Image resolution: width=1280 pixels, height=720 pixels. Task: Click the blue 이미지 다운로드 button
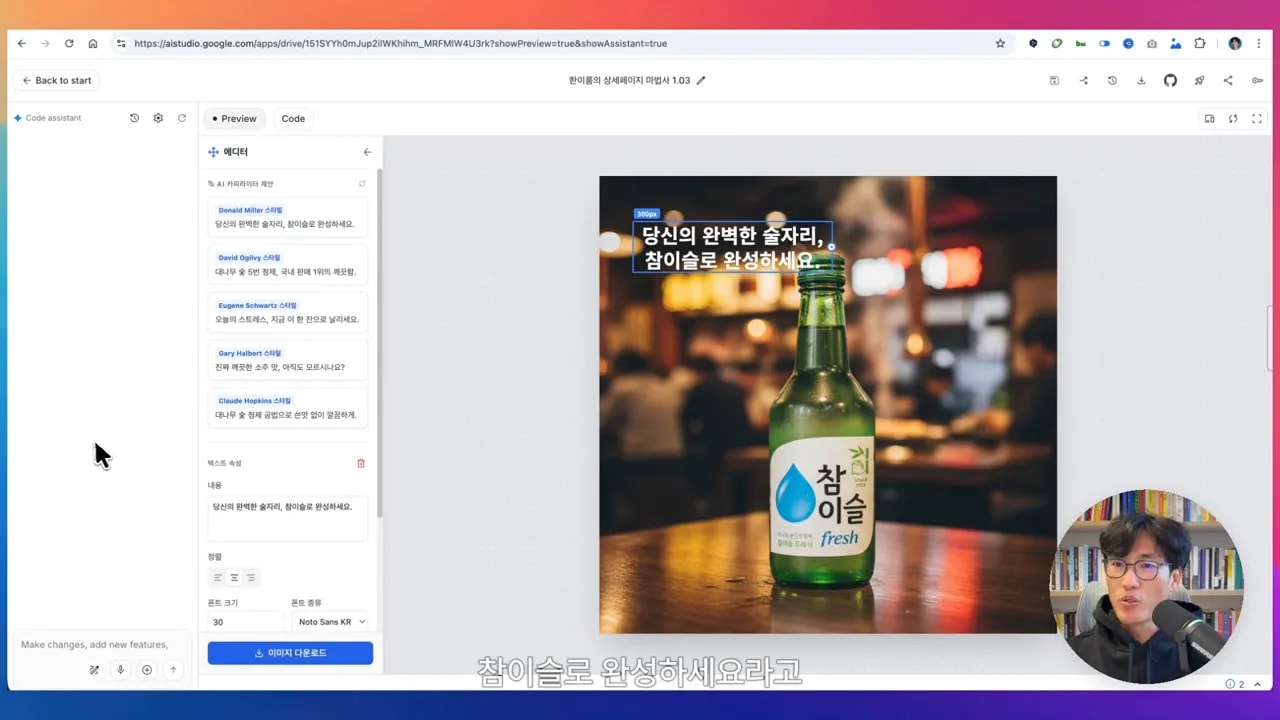pyautogui.click(x=290, y=653)
